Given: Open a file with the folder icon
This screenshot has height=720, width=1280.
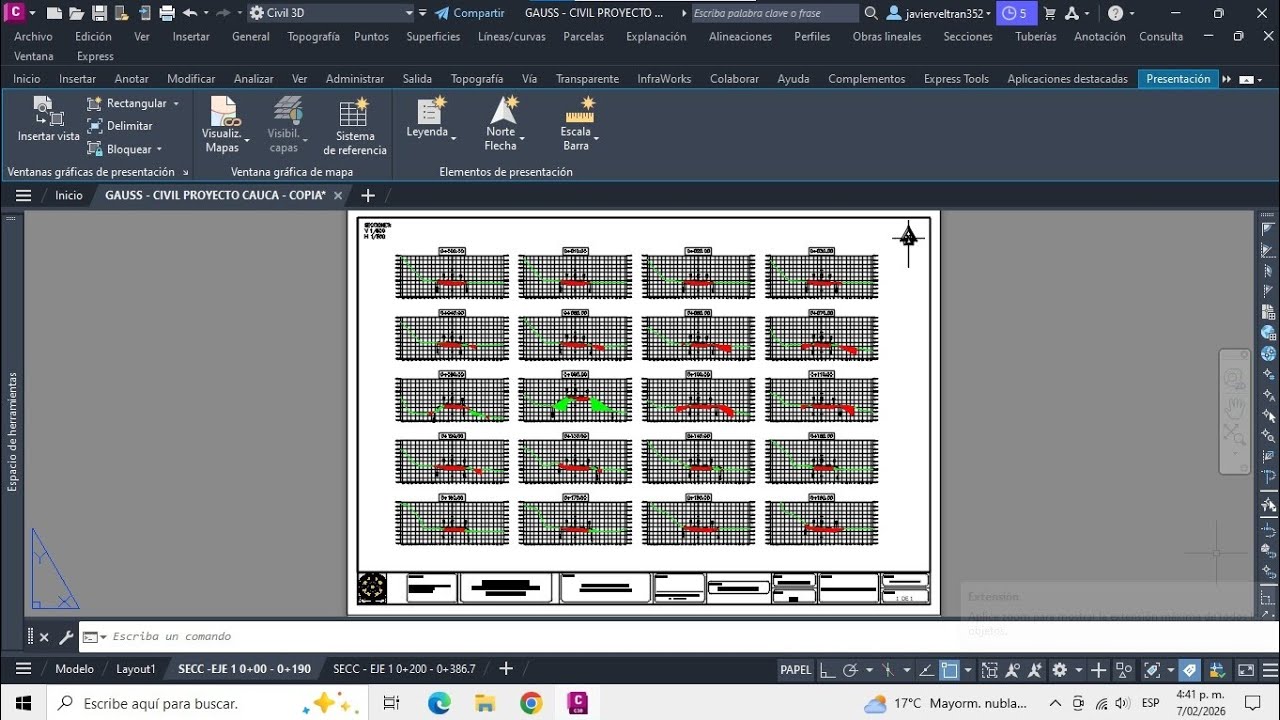Looking at the screenshot, I should coord(76,13).
